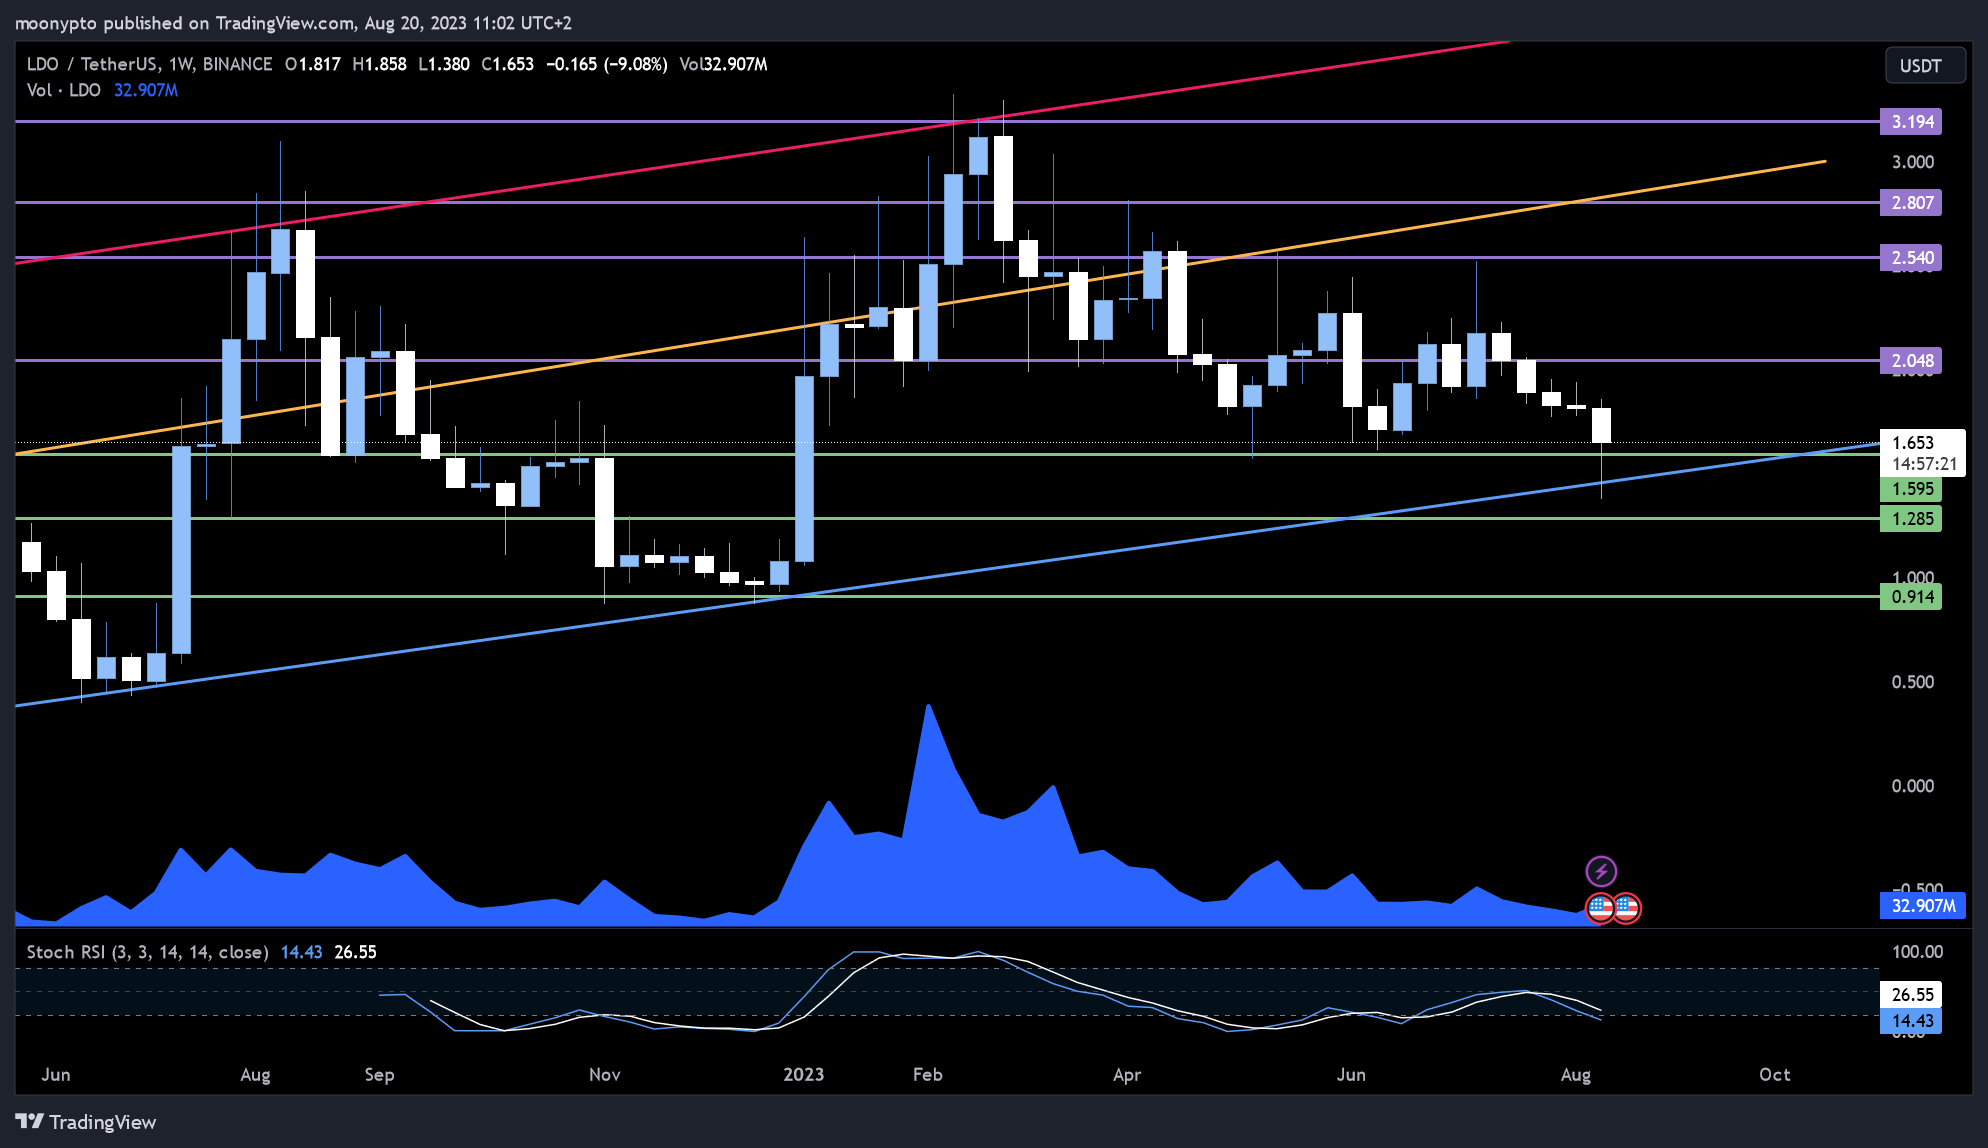Click the Jun label at chart start

(x=56, y=1075)
